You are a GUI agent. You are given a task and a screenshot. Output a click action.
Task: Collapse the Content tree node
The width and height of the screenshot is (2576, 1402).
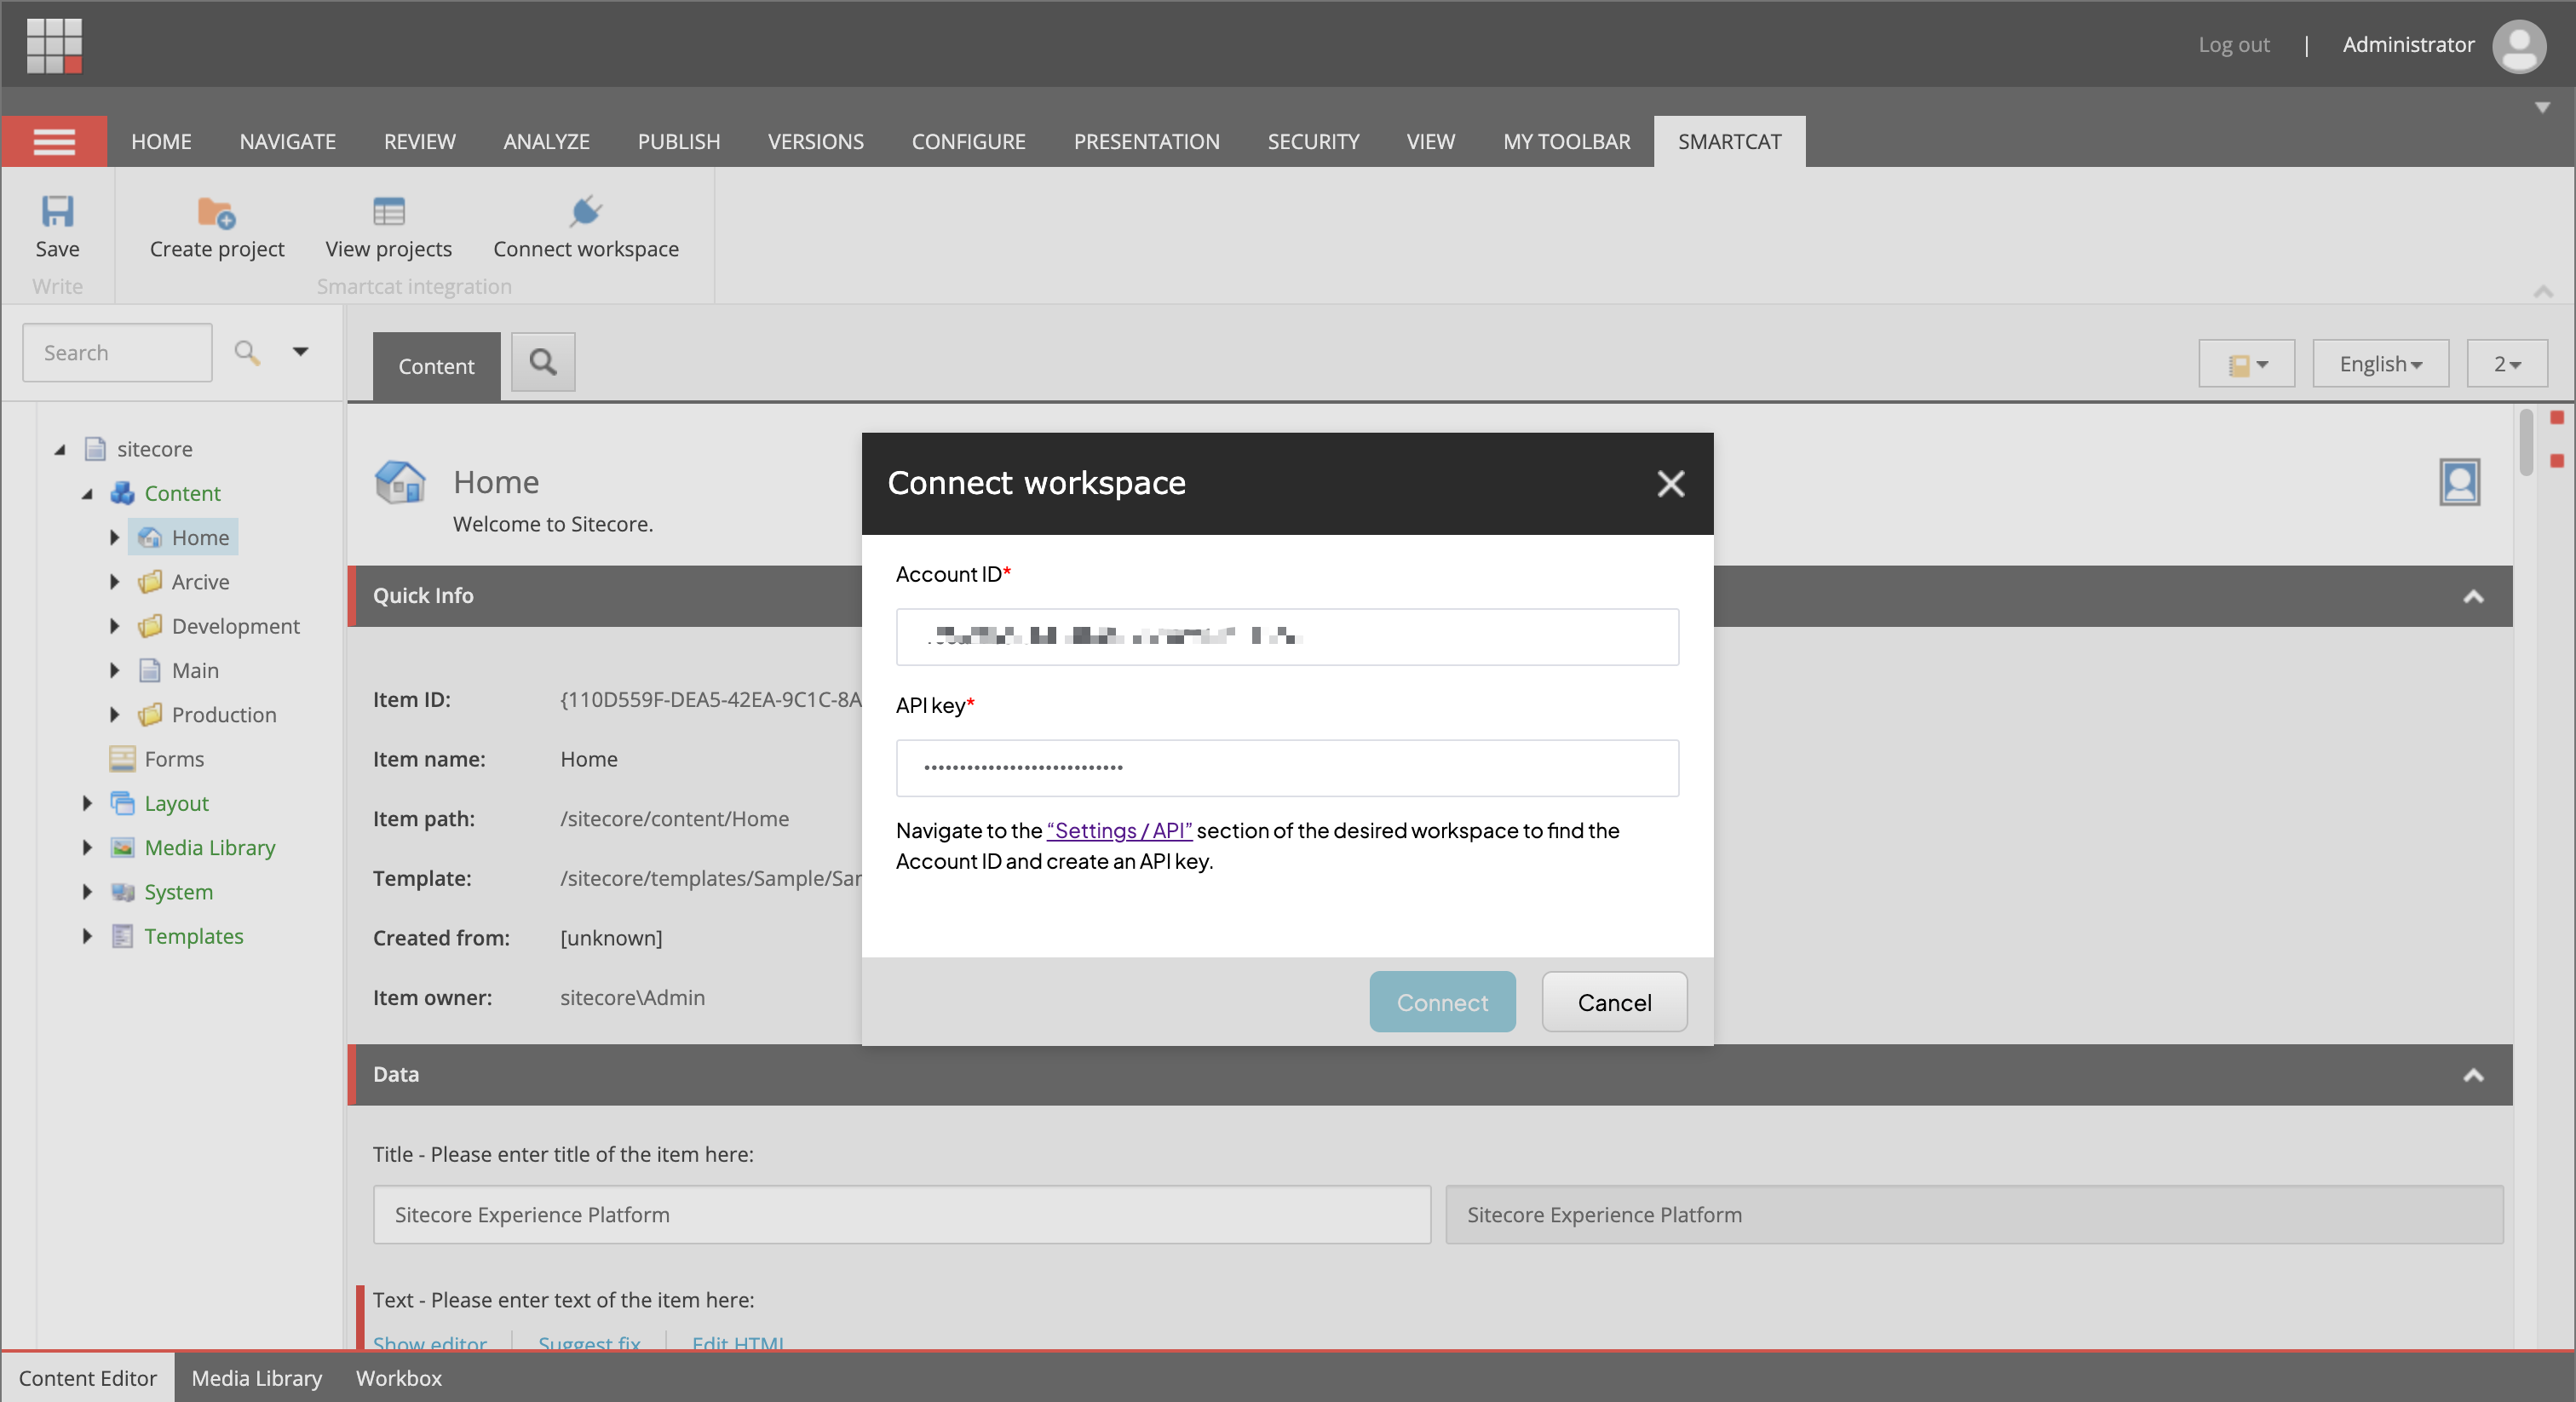[x=88, y=494]
